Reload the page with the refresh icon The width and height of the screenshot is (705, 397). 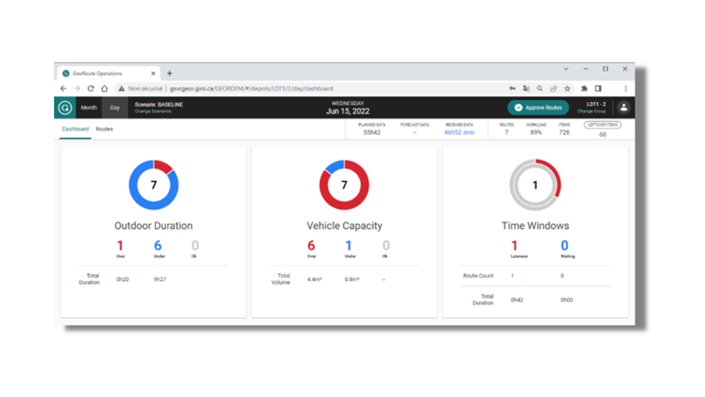[x=90, y=89]
